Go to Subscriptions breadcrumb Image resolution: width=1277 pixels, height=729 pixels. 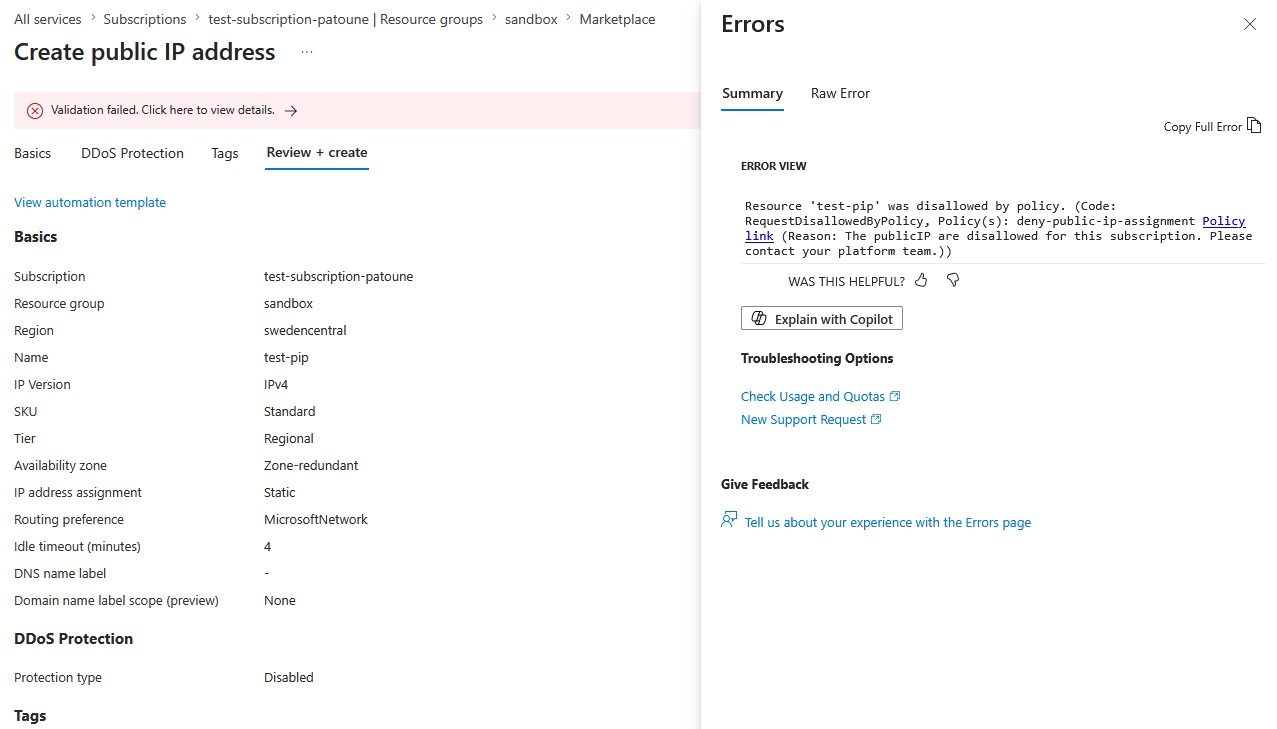[145, 19]
